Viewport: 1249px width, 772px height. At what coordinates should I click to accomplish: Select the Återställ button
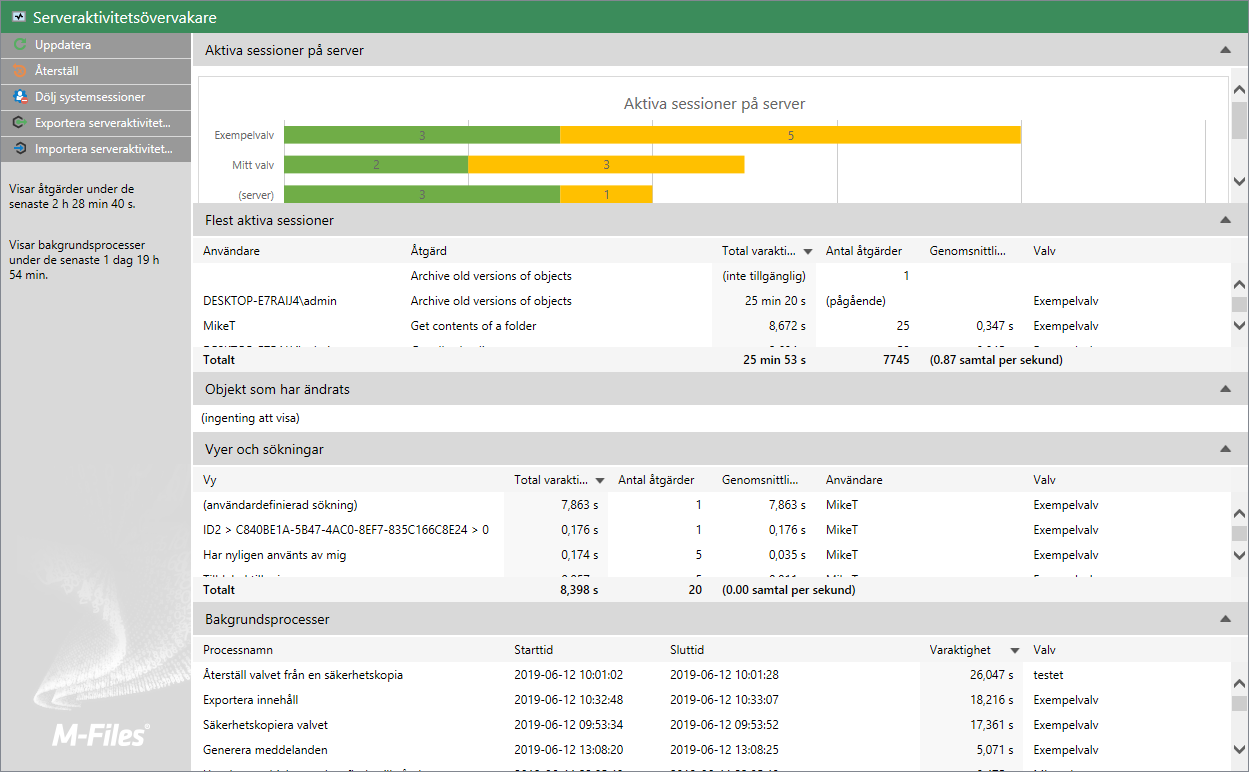95,71
